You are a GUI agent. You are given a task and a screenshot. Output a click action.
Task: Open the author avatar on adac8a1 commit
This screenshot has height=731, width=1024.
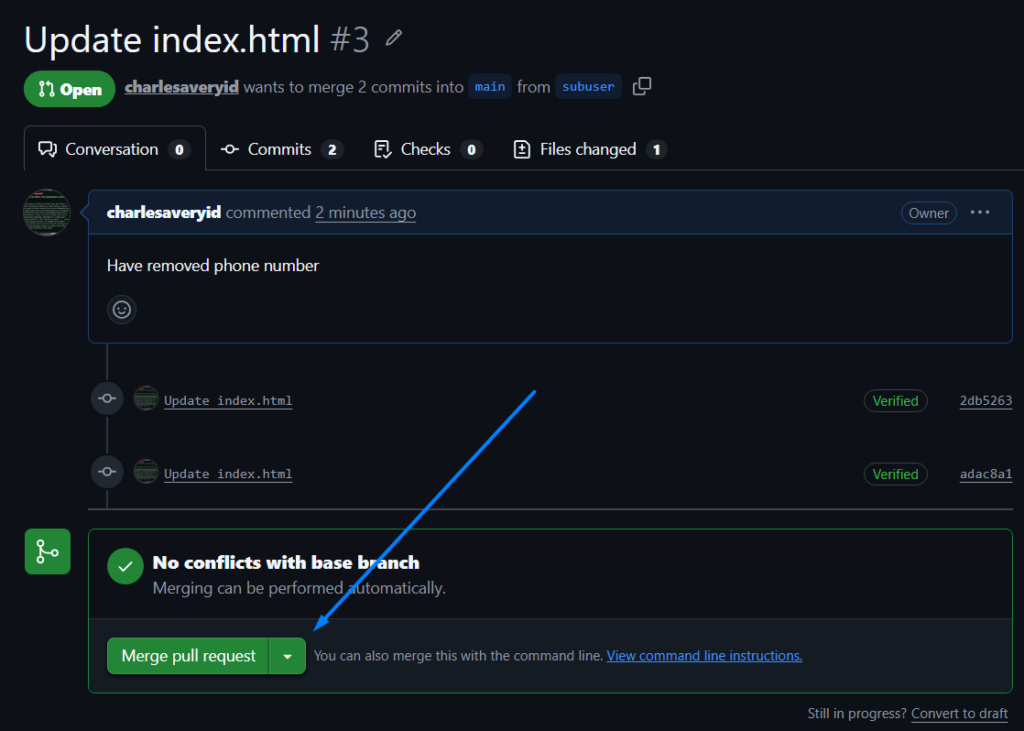coord(146,472)
